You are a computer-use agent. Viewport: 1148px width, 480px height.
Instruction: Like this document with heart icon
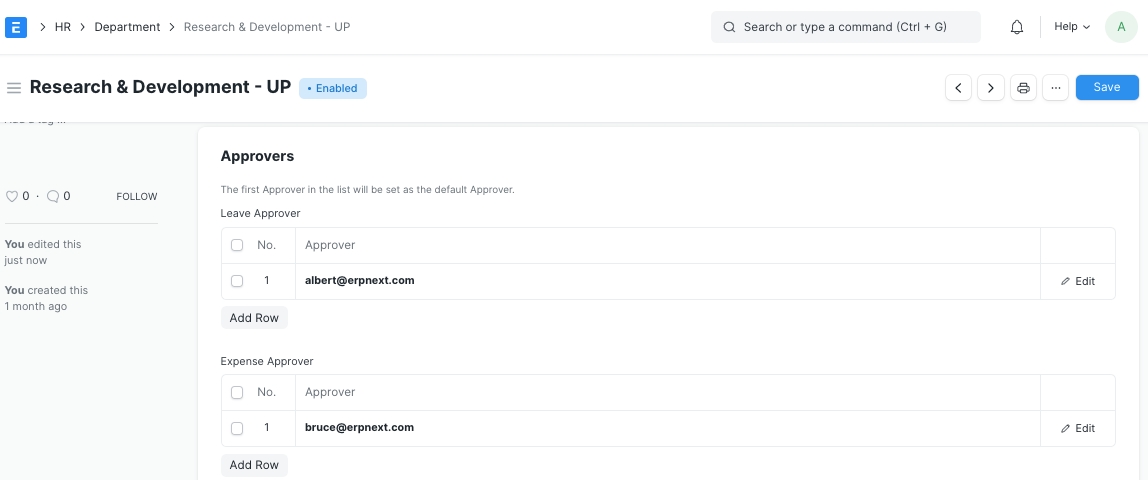coord(12,197)
